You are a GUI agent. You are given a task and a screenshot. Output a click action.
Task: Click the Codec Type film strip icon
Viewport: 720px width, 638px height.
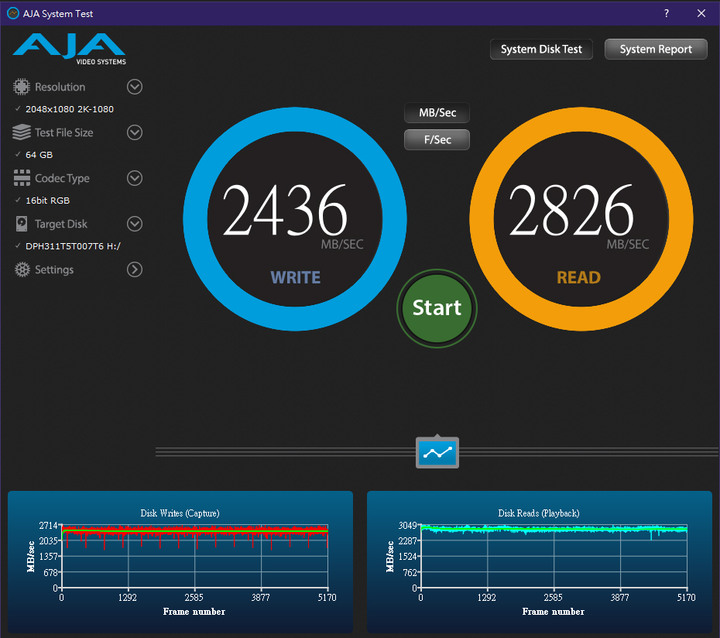(x=22, y=178)
